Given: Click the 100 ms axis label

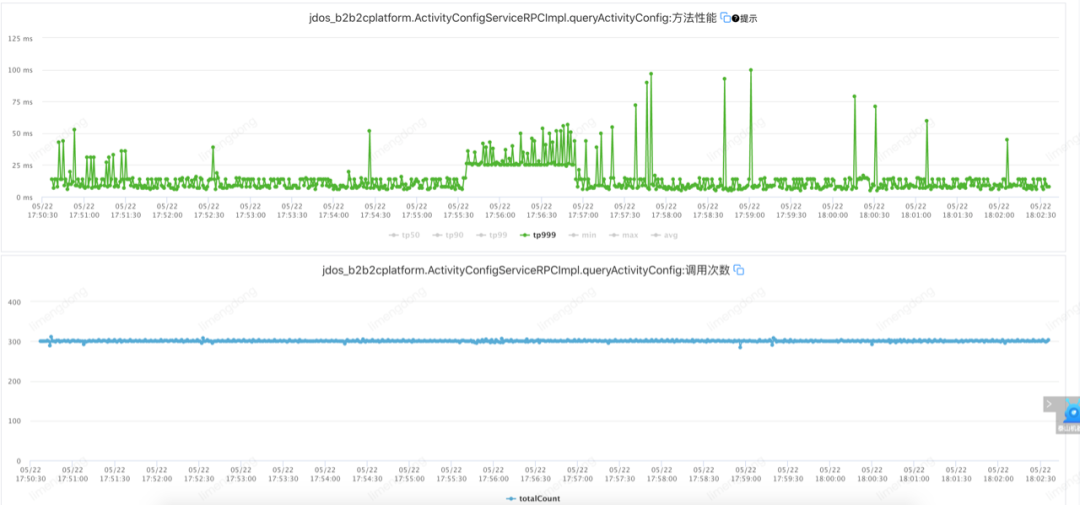Looking at the screenshot, I should (20, 70).
